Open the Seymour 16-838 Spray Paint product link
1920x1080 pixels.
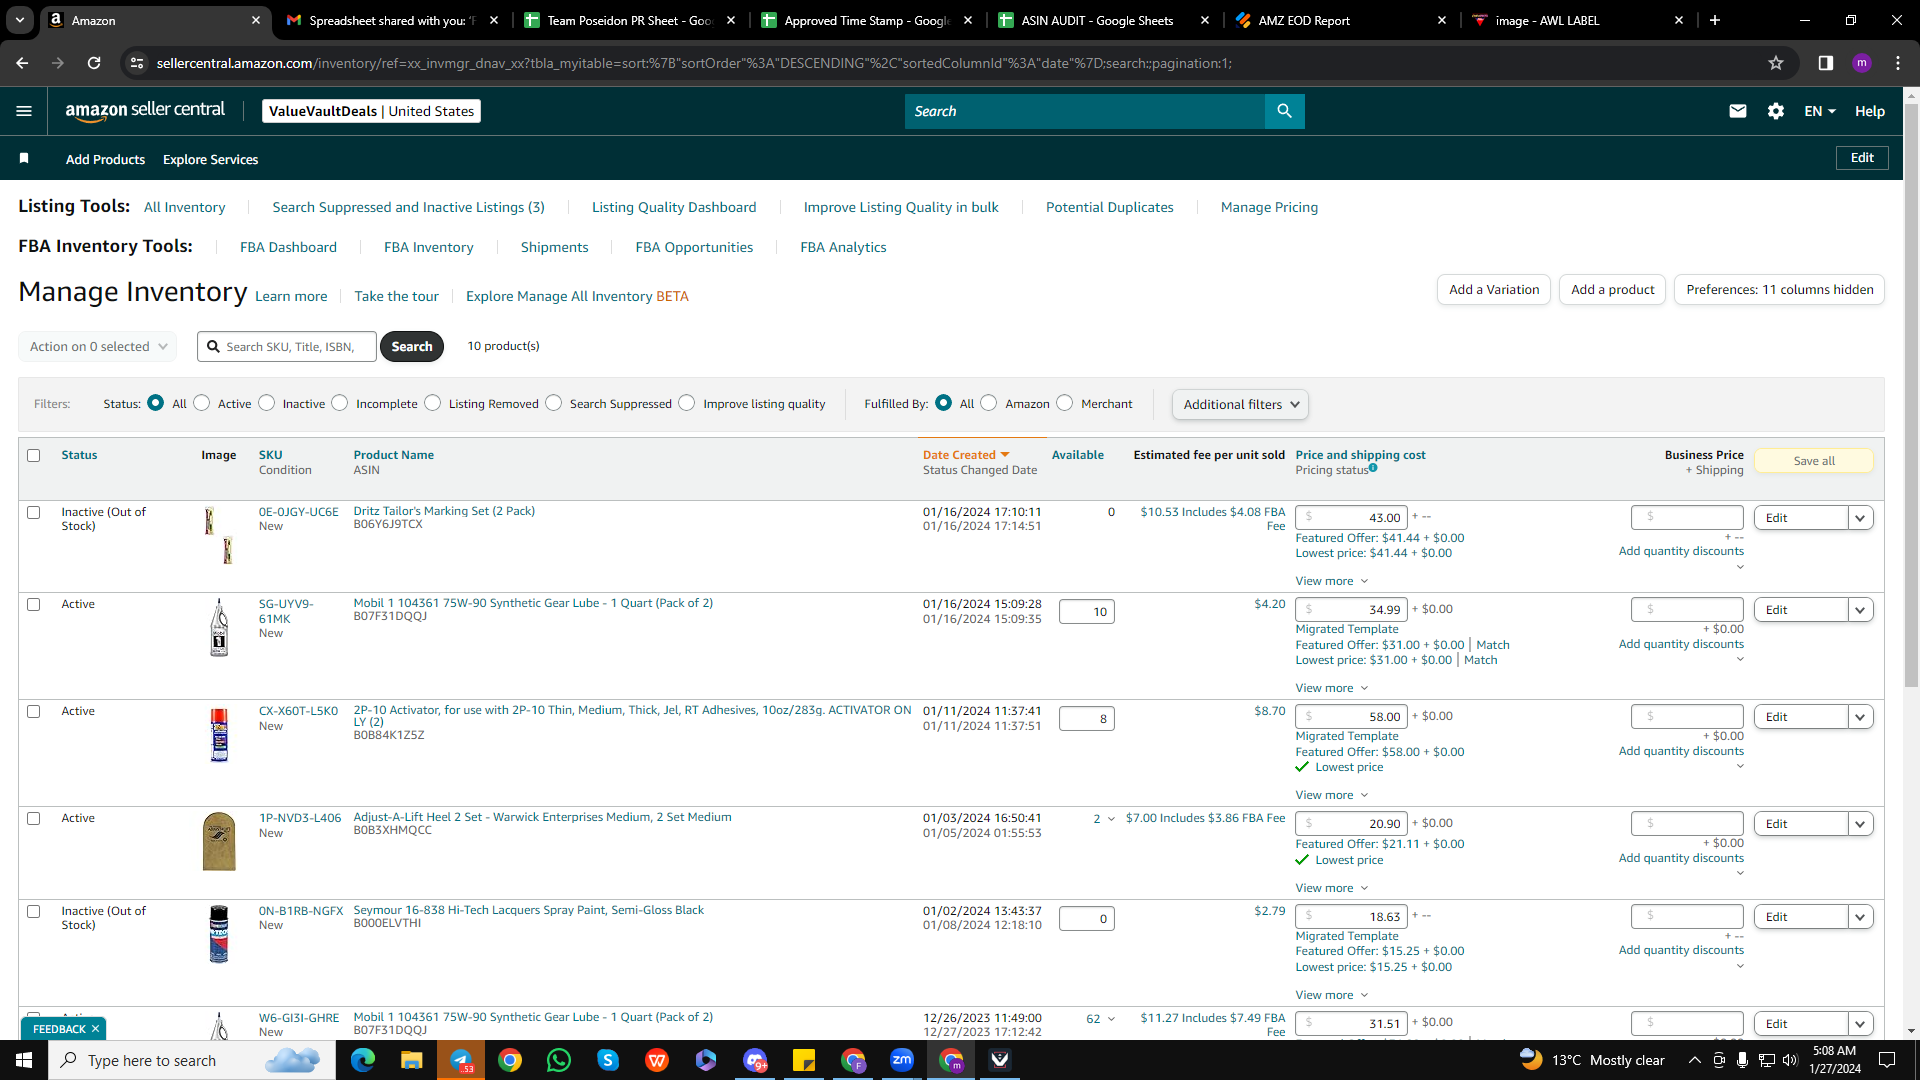[x=528, y=910]
